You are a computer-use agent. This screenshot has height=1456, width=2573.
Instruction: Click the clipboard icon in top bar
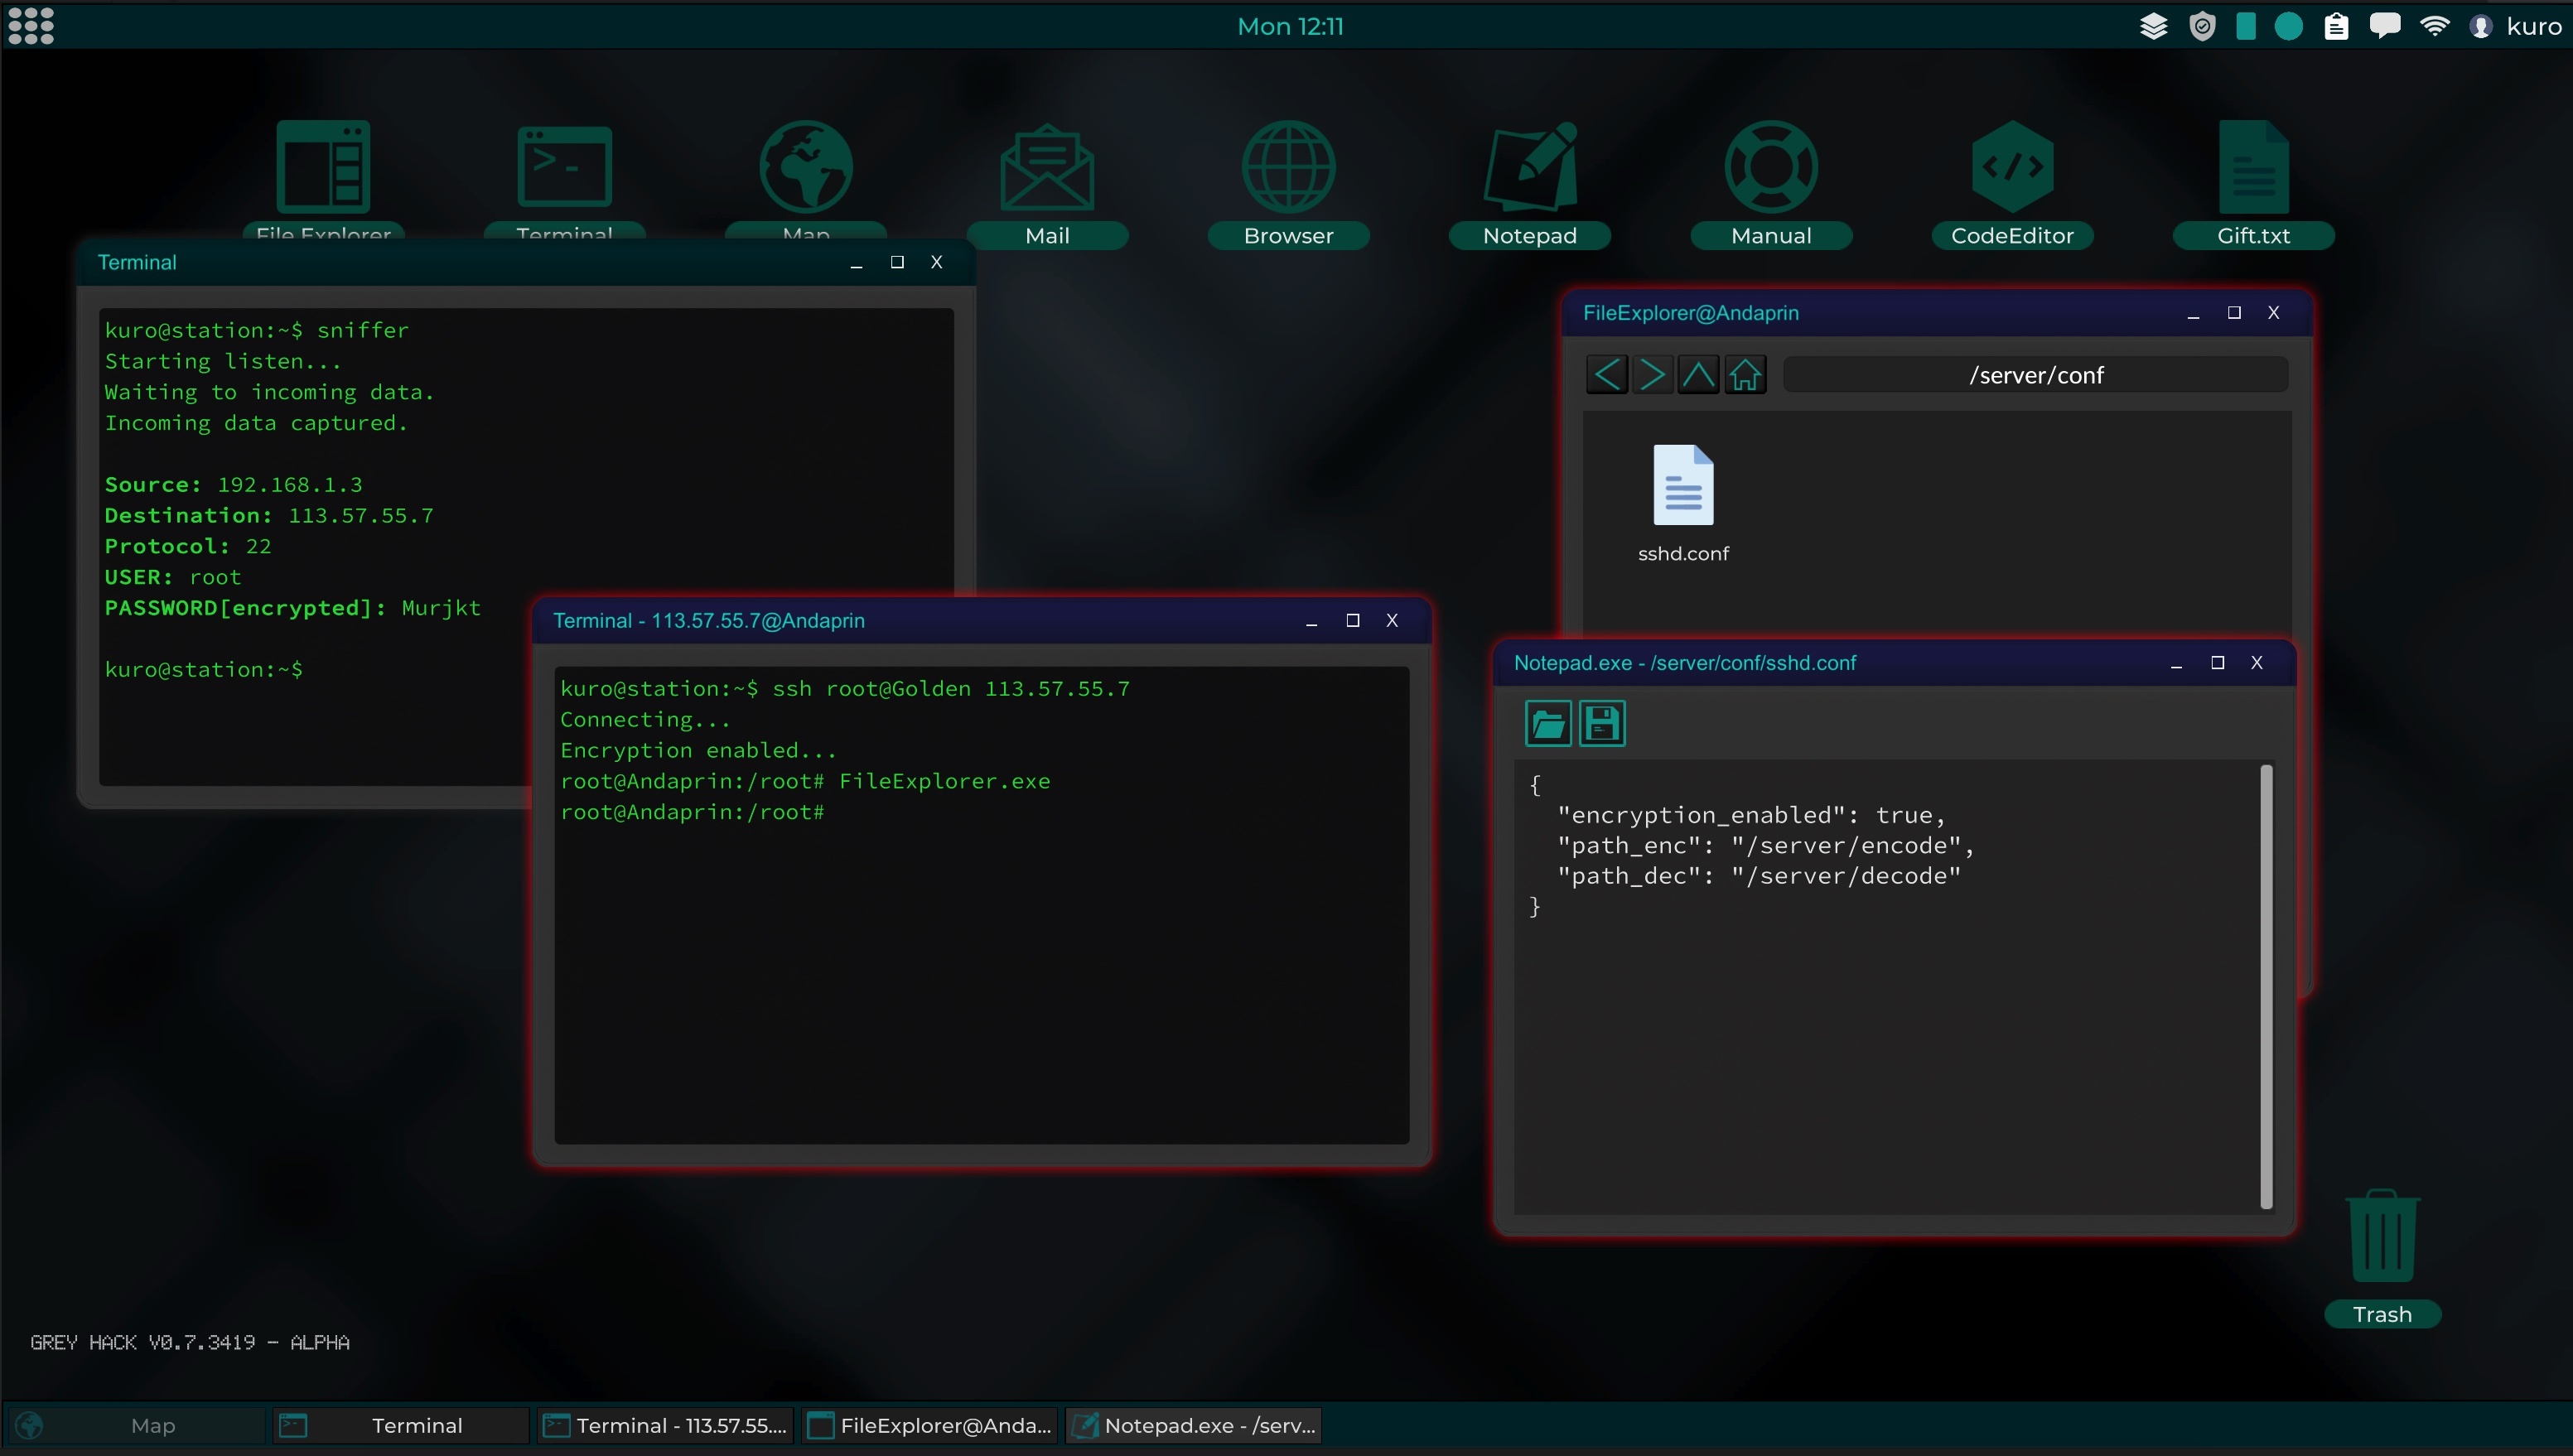(2336, 26)
